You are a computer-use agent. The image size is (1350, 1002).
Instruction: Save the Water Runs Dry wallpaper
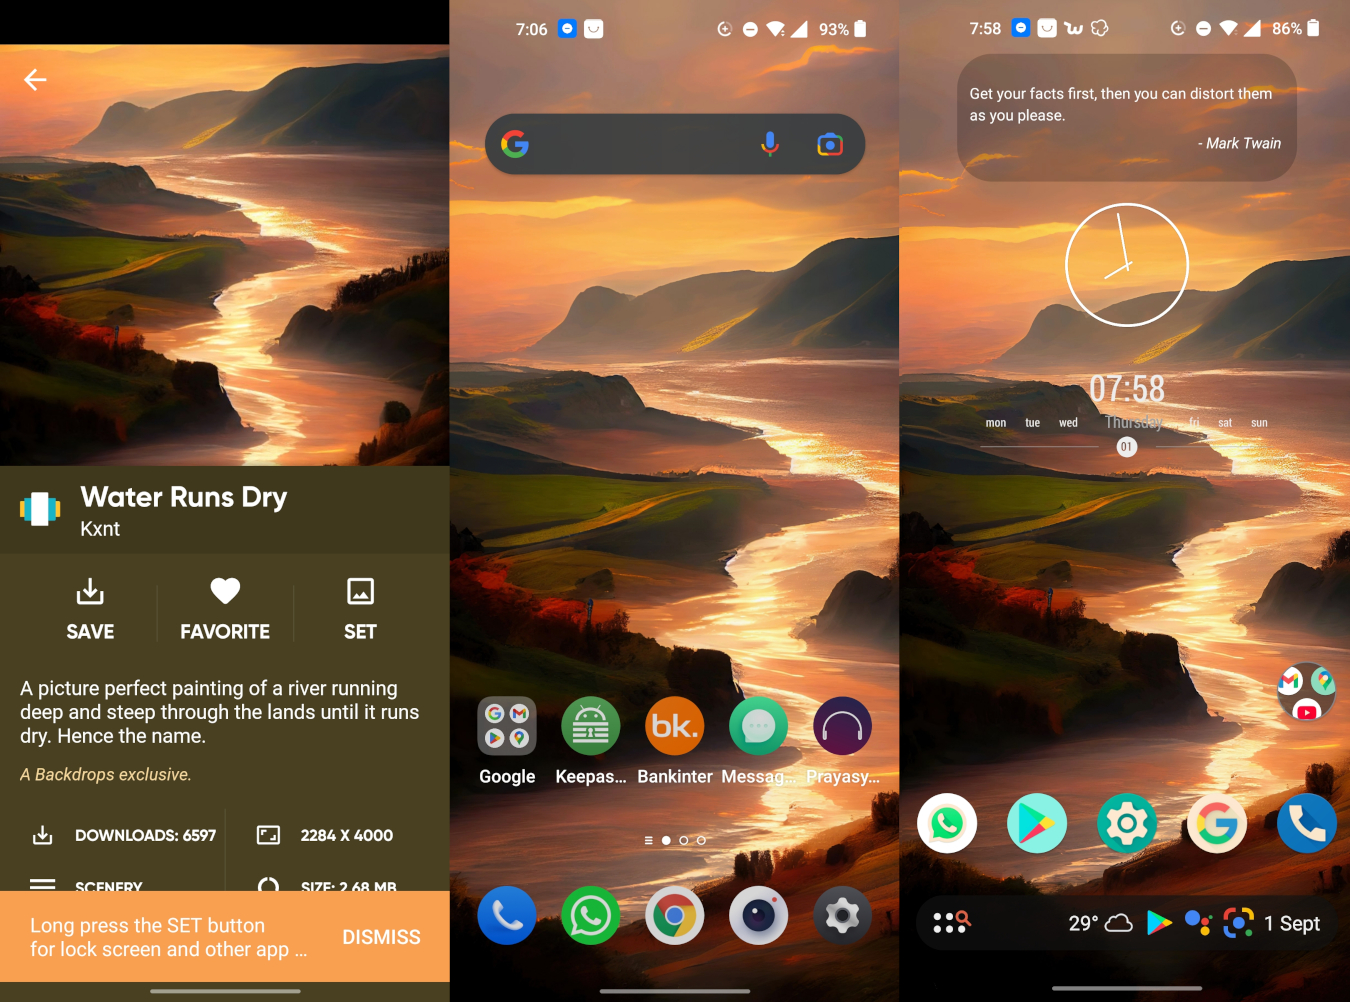click(x=90, y=607)
